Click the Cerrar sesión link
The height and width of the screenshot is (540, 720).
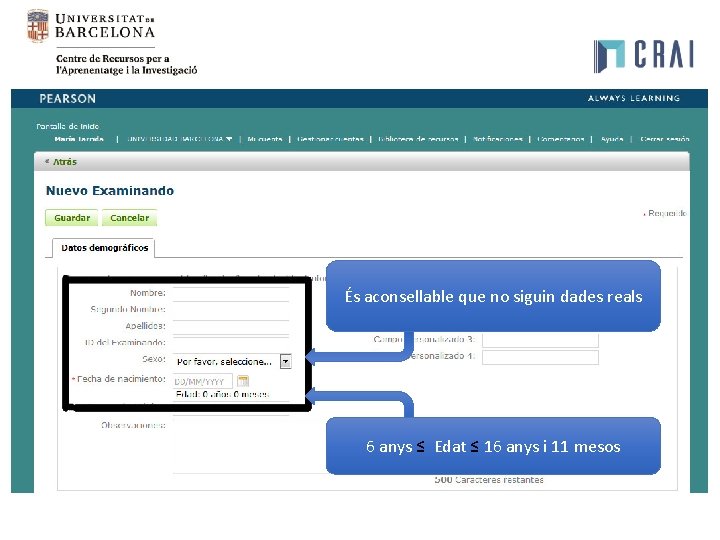[664, 139]
